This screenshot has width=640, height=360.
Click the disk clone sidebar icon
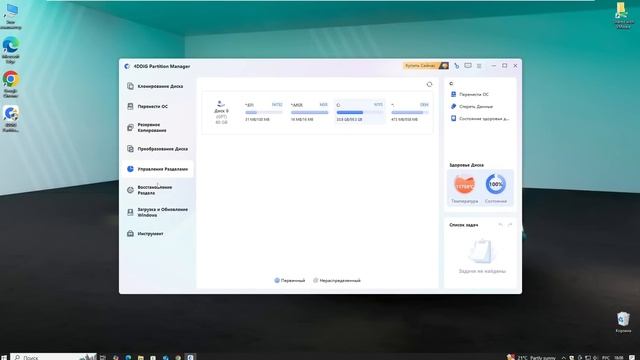click(130, 86)
